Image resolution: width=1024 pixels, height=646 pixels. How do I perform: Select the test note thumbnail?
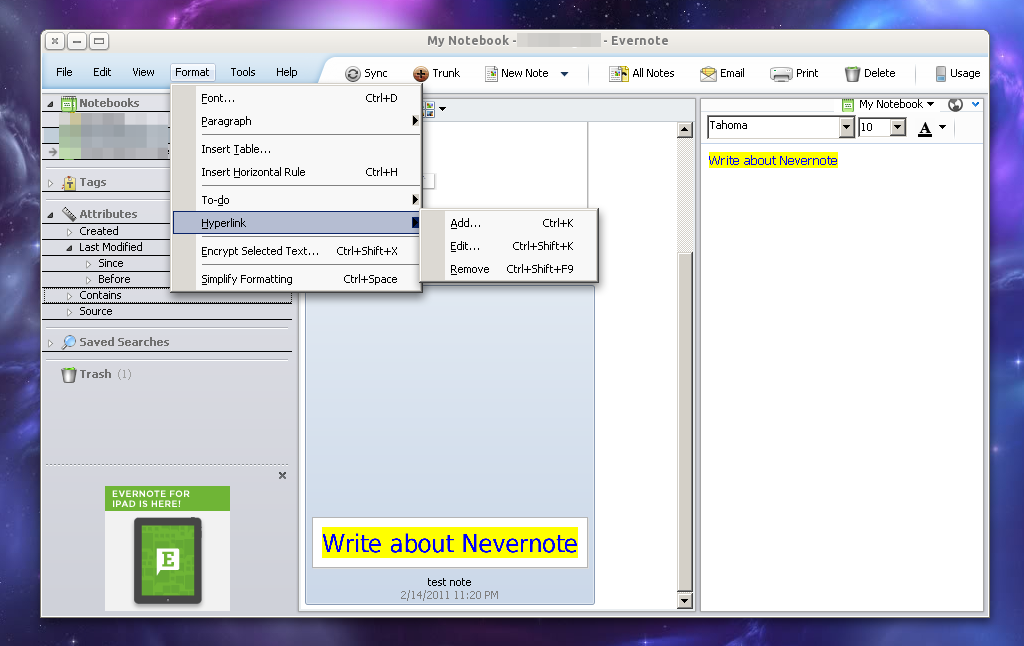[x=450, y=543]
